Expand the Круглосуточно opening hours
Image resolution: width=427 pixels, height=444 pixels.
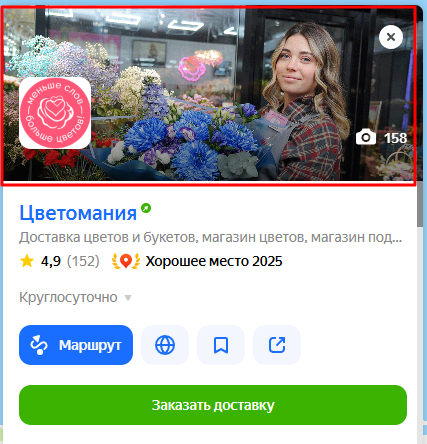click(x=75, y=297)
